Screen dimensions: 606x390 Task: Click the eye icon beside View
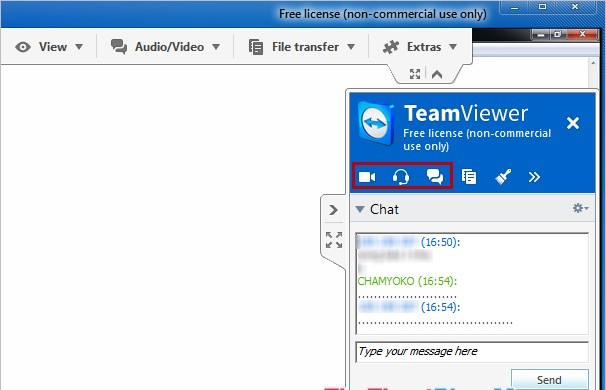click(x=23, y=47)
